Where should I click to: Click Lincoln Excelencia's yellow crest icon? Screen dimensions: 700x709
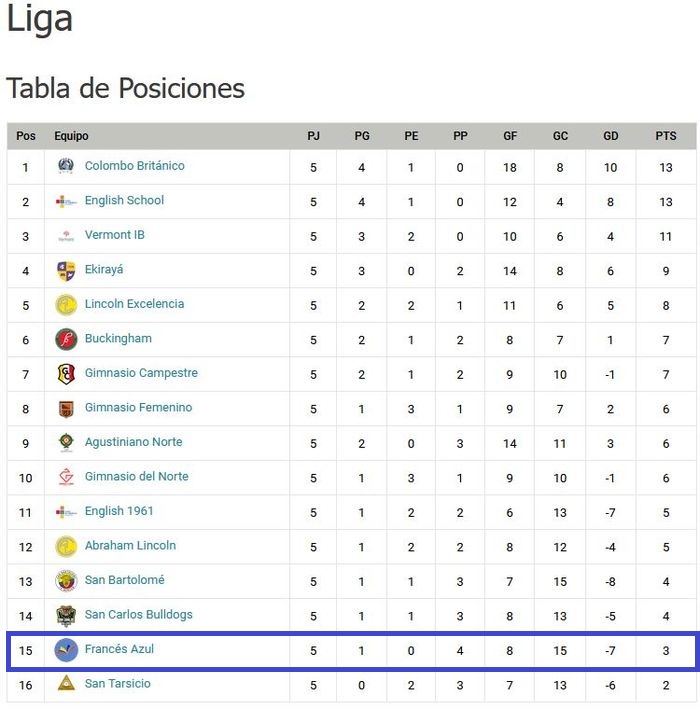pos(66,304)
